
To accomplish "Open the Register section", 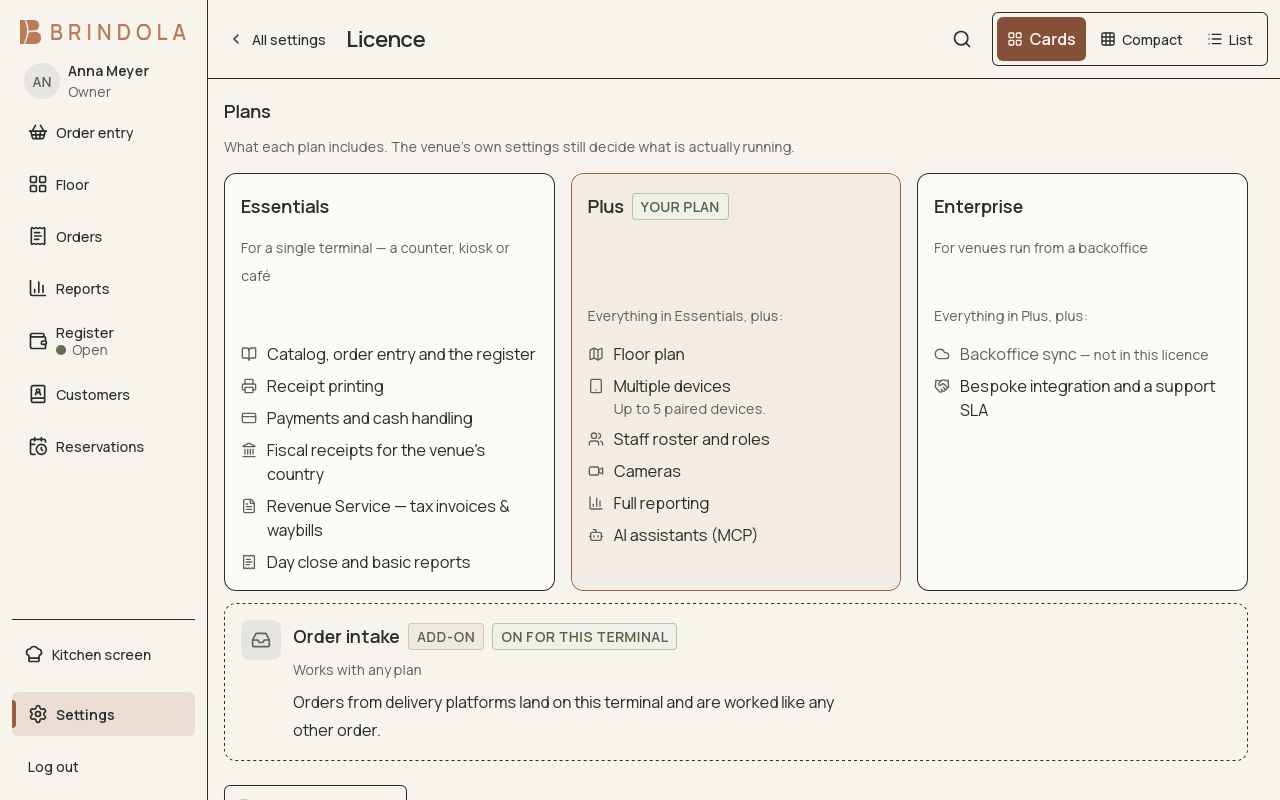I will 103,341.
